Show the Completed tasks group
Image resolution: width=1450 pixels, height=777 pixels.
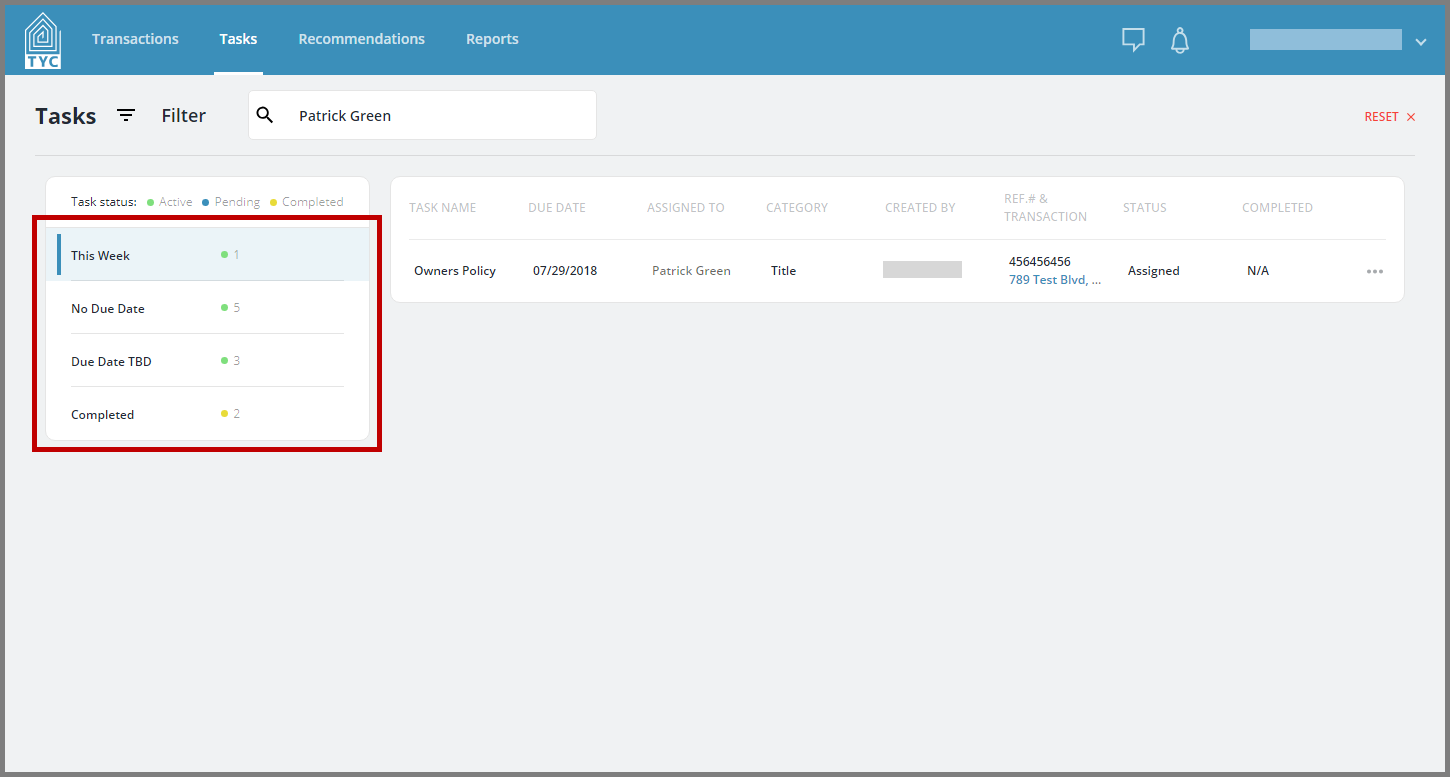coord(207,414)
